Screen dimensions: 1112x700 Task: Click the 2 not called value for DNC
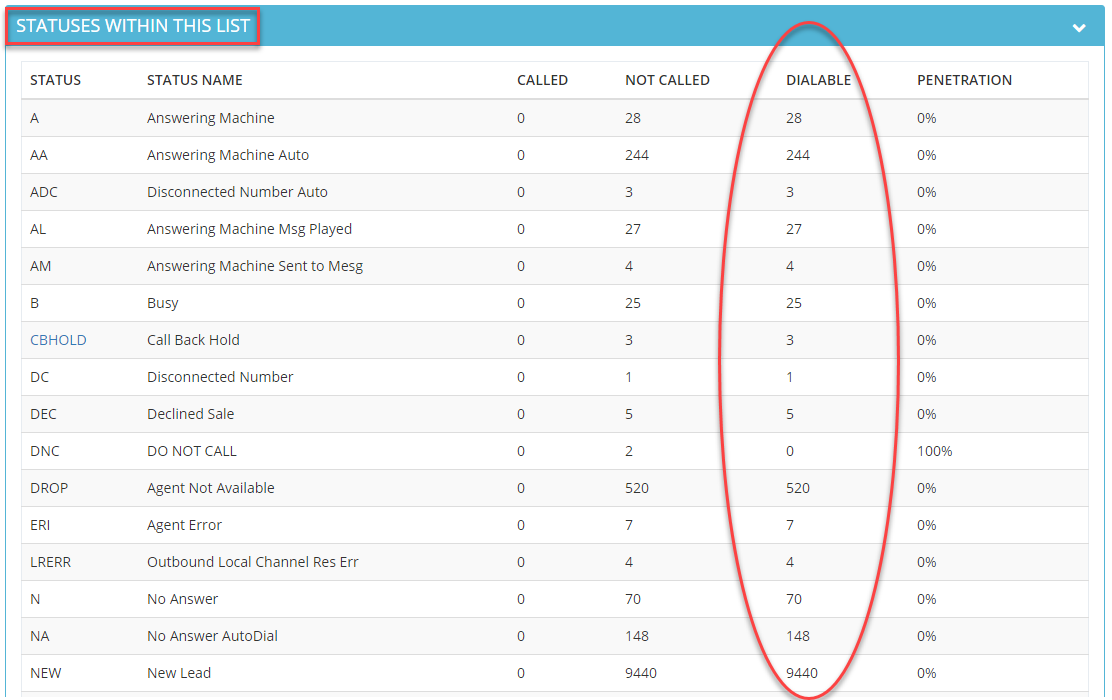[628, 451]
